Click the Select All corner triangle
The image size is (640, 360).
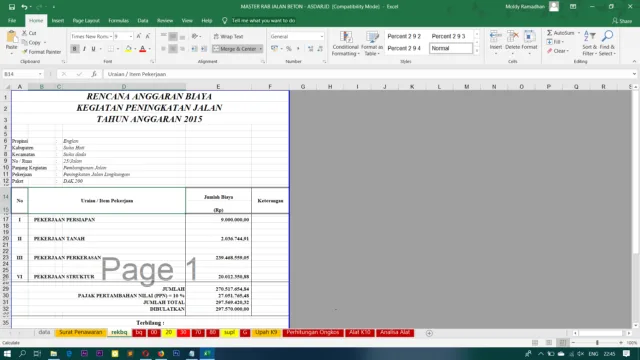tap(7, 87)
